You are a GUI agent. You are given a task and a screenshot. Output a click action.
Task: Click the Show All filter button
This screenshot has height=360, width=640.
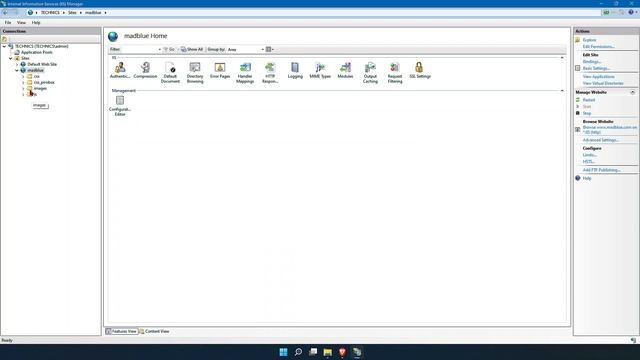tap(192, 49)
